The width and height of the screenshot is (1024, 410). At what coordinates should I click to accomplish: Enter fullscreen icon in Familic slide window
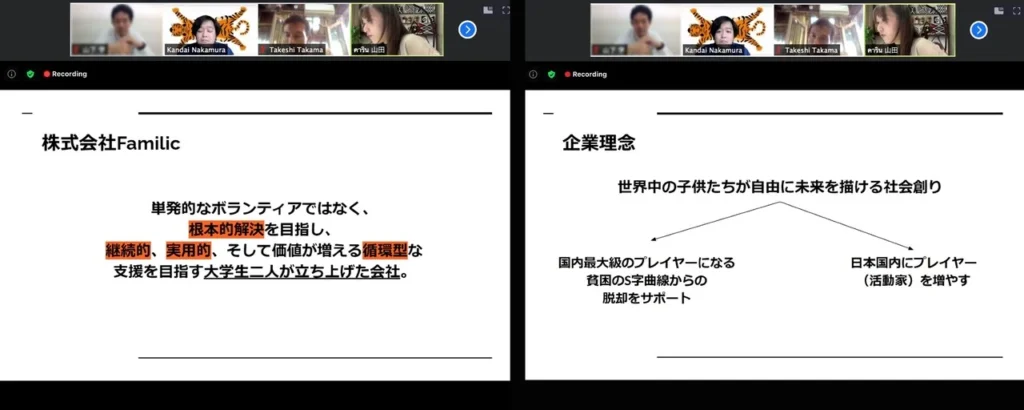506,10
